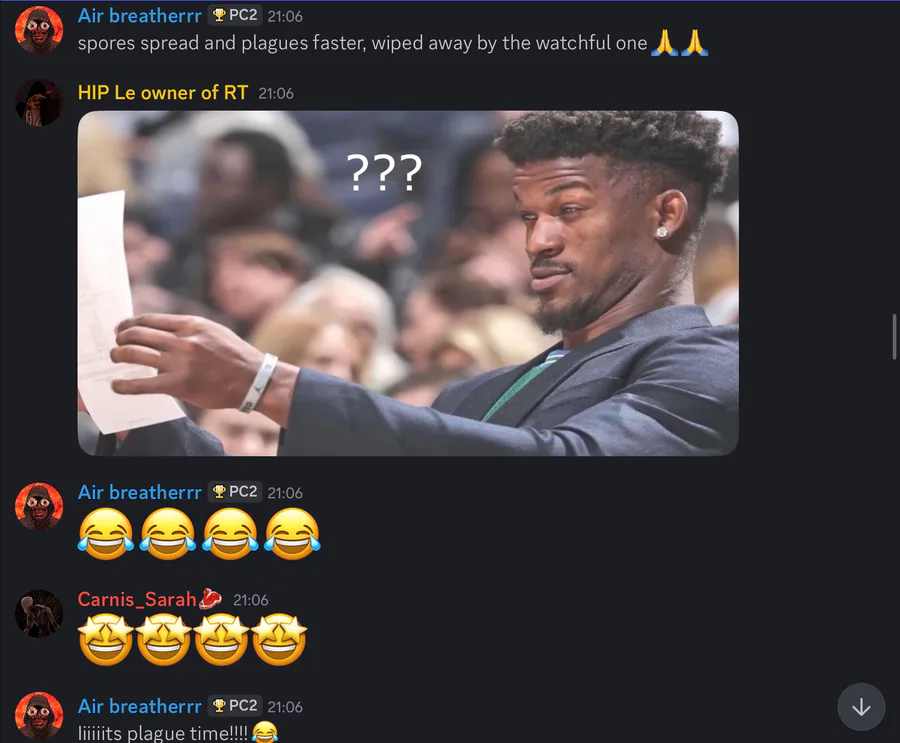Jump to present with down-arrow button
This screenshot has width=900, height=743.
click(x=861, y=707)
